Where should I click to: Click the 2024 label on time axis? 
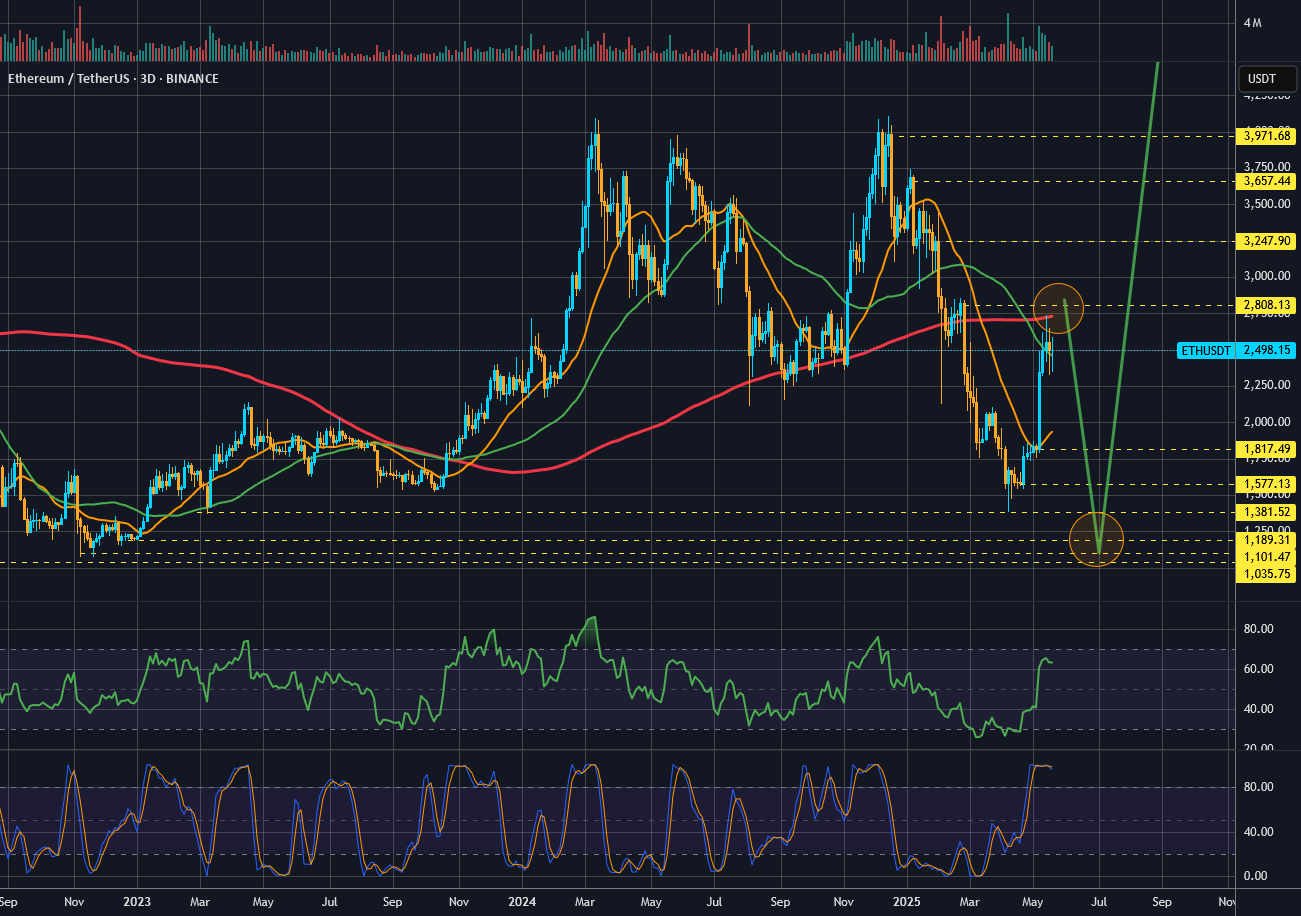[x=522, y=900]
